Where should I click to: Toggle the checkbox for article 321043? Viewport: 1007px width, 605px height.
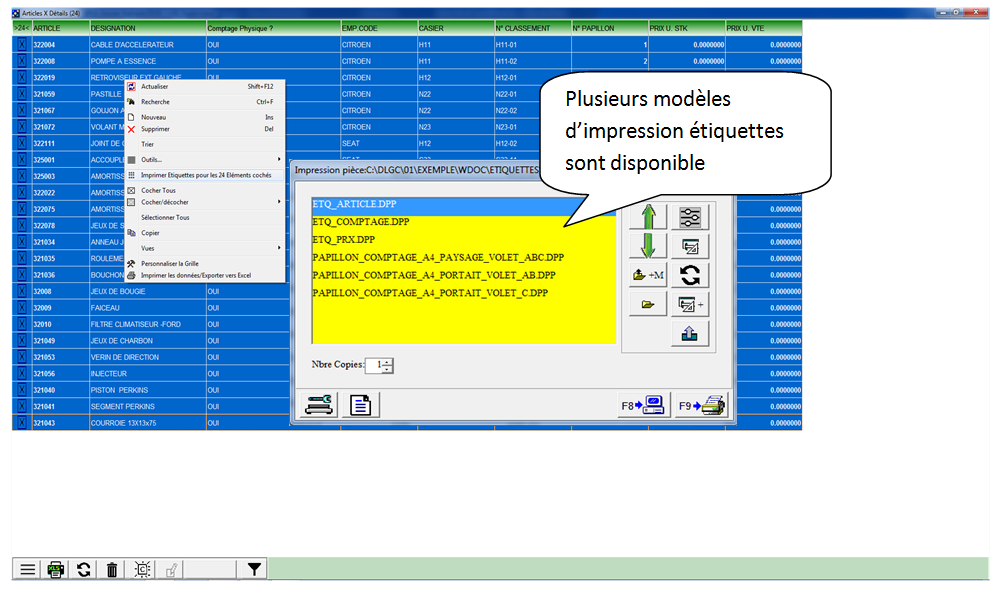(21, 423)
